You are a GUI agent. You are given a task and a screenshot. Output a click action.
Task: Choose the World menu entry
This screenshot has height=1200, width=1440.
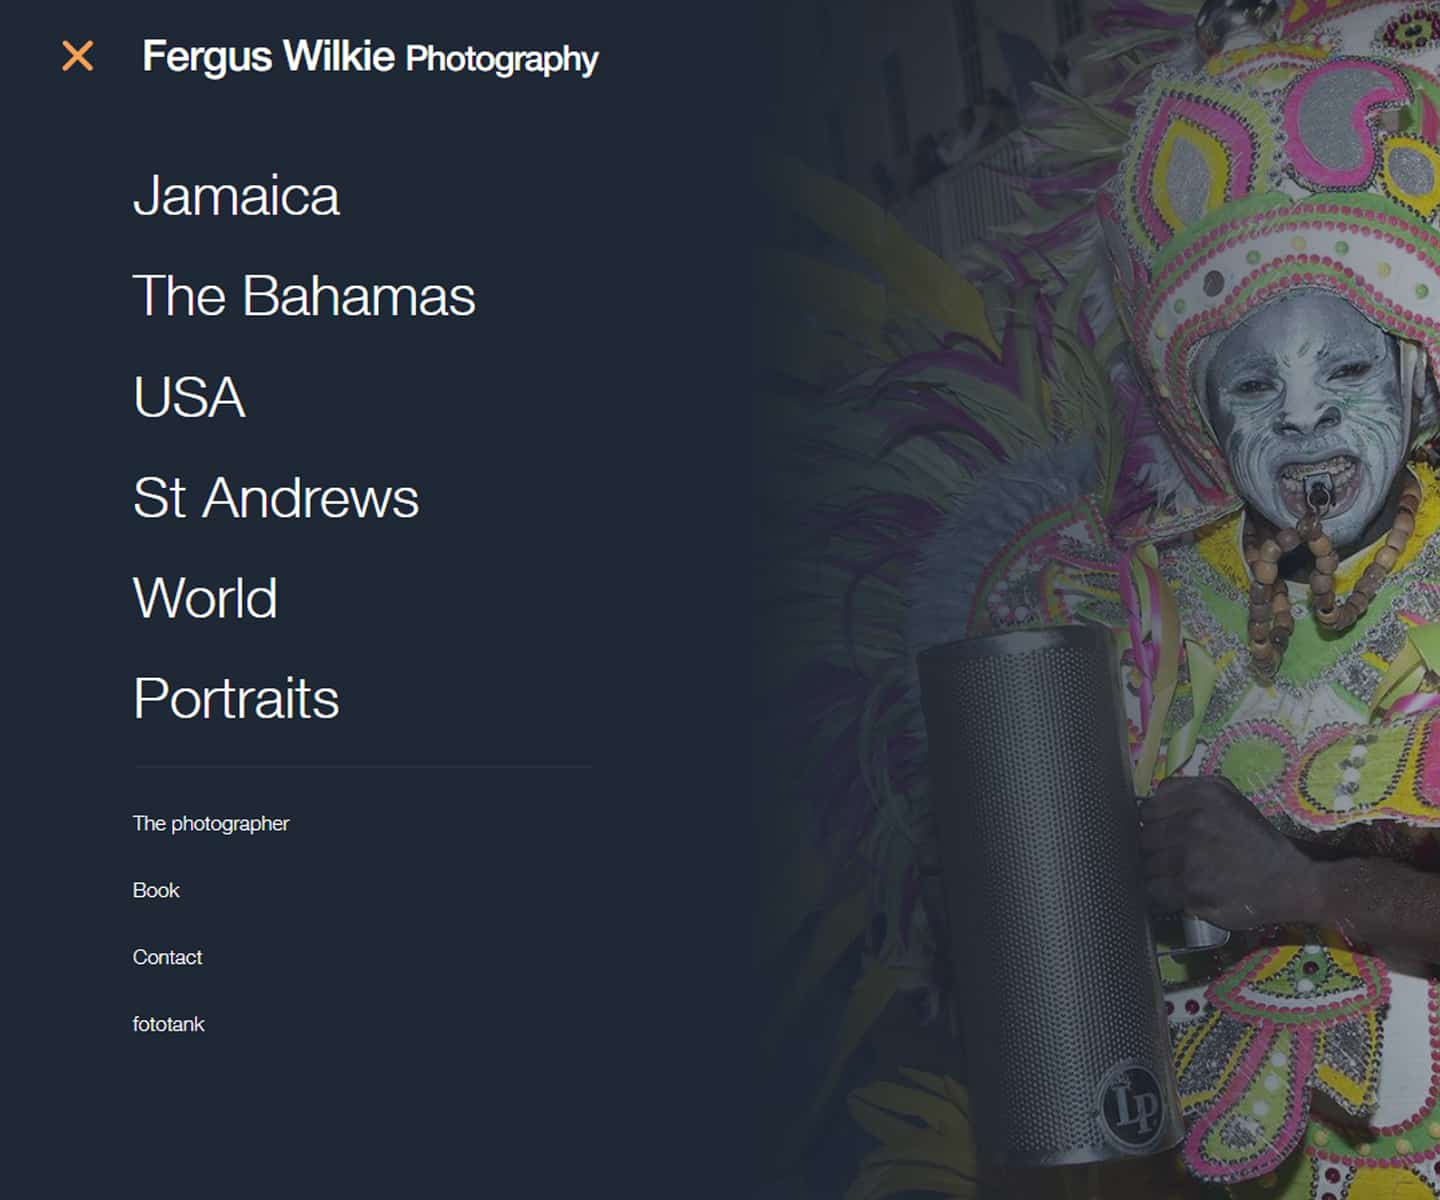coord(205,598)
